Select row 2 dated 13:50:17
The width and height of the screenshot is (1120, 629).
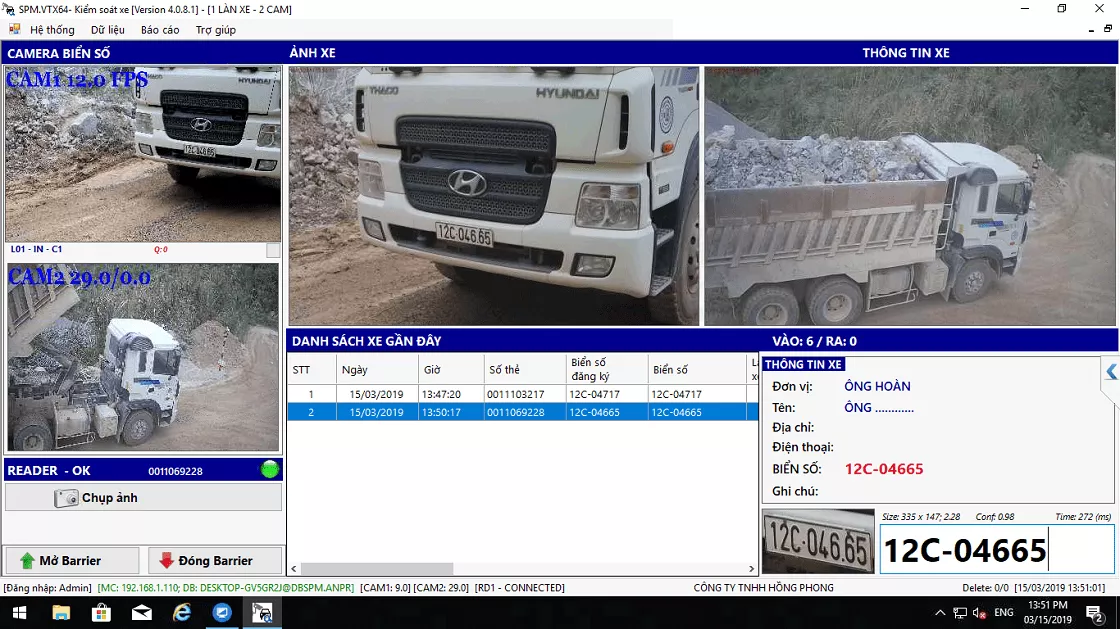point(522,412)
